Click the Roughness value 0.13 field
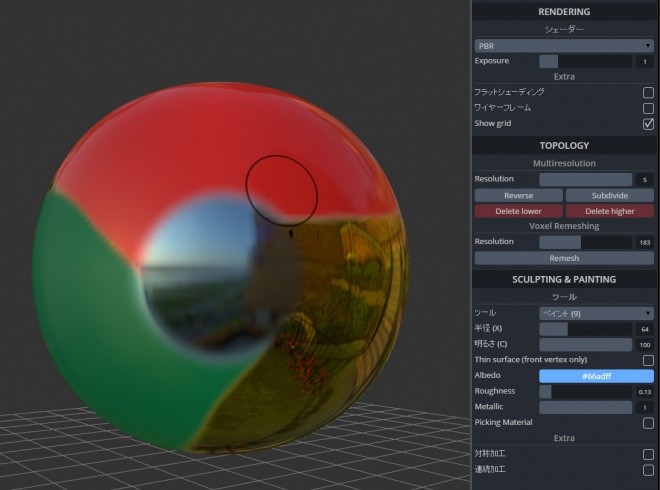 (x=645, y=392)
